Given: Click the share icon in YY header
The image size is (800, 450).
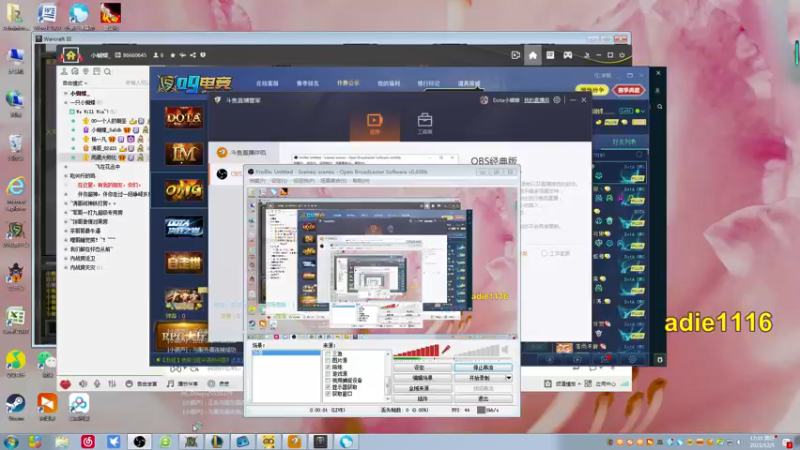Looking at the screenshot, I should coord(193,55).
